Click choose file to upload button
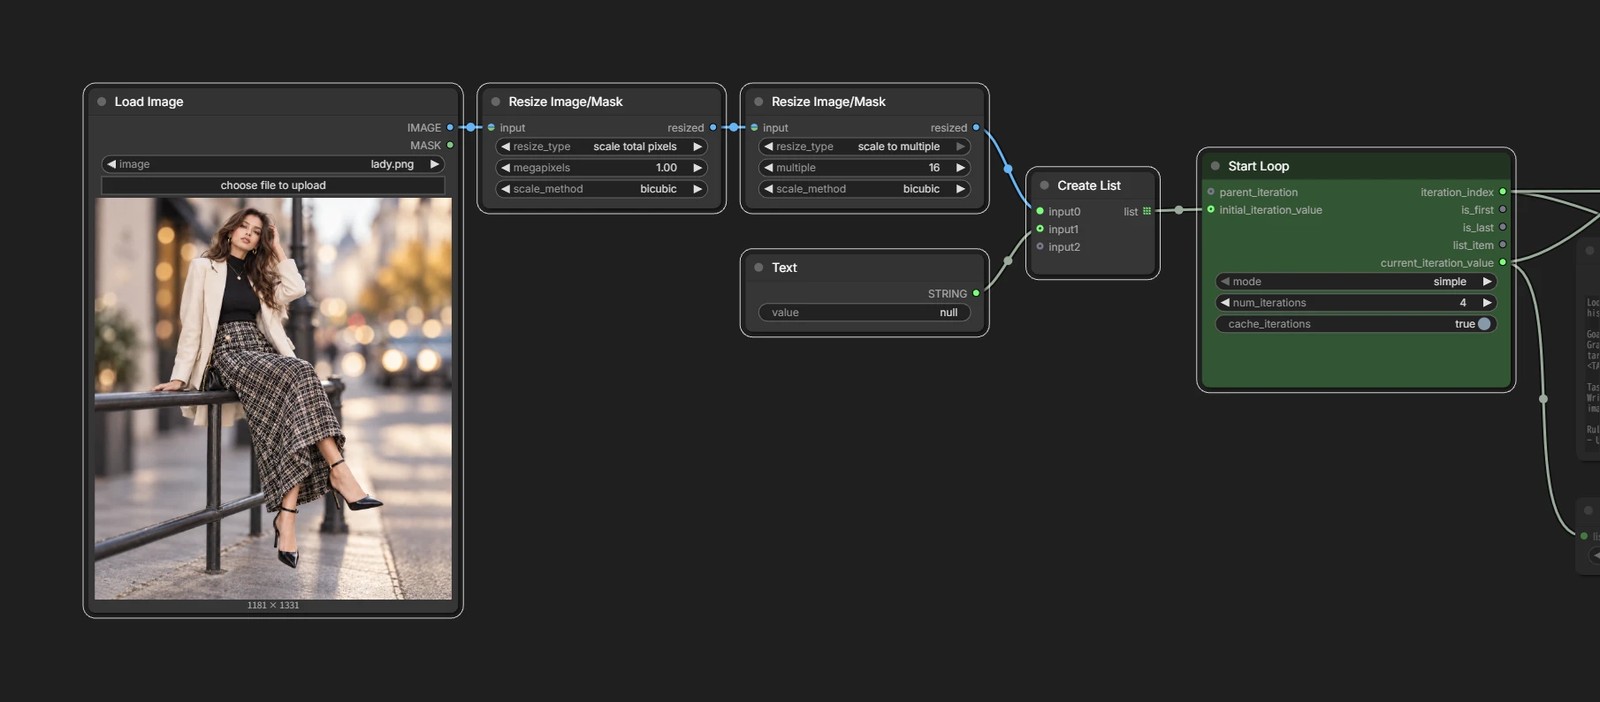The image size is (1600, 702). (273, 186)
